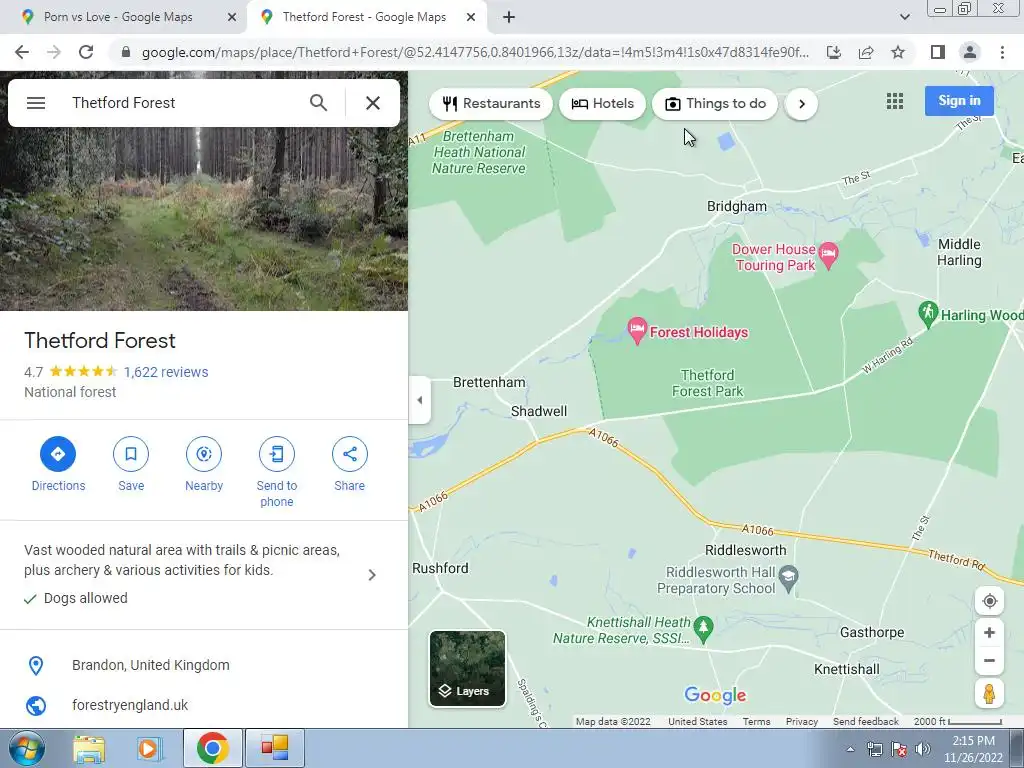Open the media player taskbar icon

[x=148, y=748]
